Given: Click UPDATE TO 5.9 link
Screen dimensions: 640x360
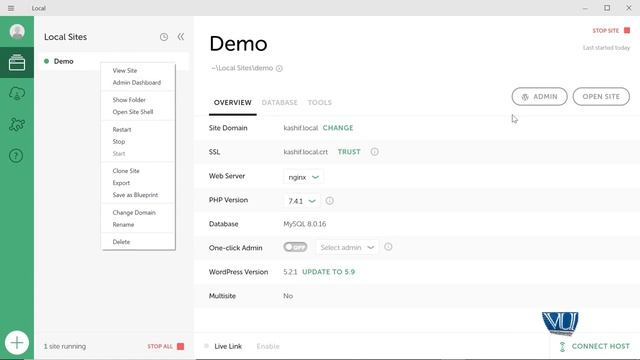Looking at the screenshot, I should pos(329,272).
